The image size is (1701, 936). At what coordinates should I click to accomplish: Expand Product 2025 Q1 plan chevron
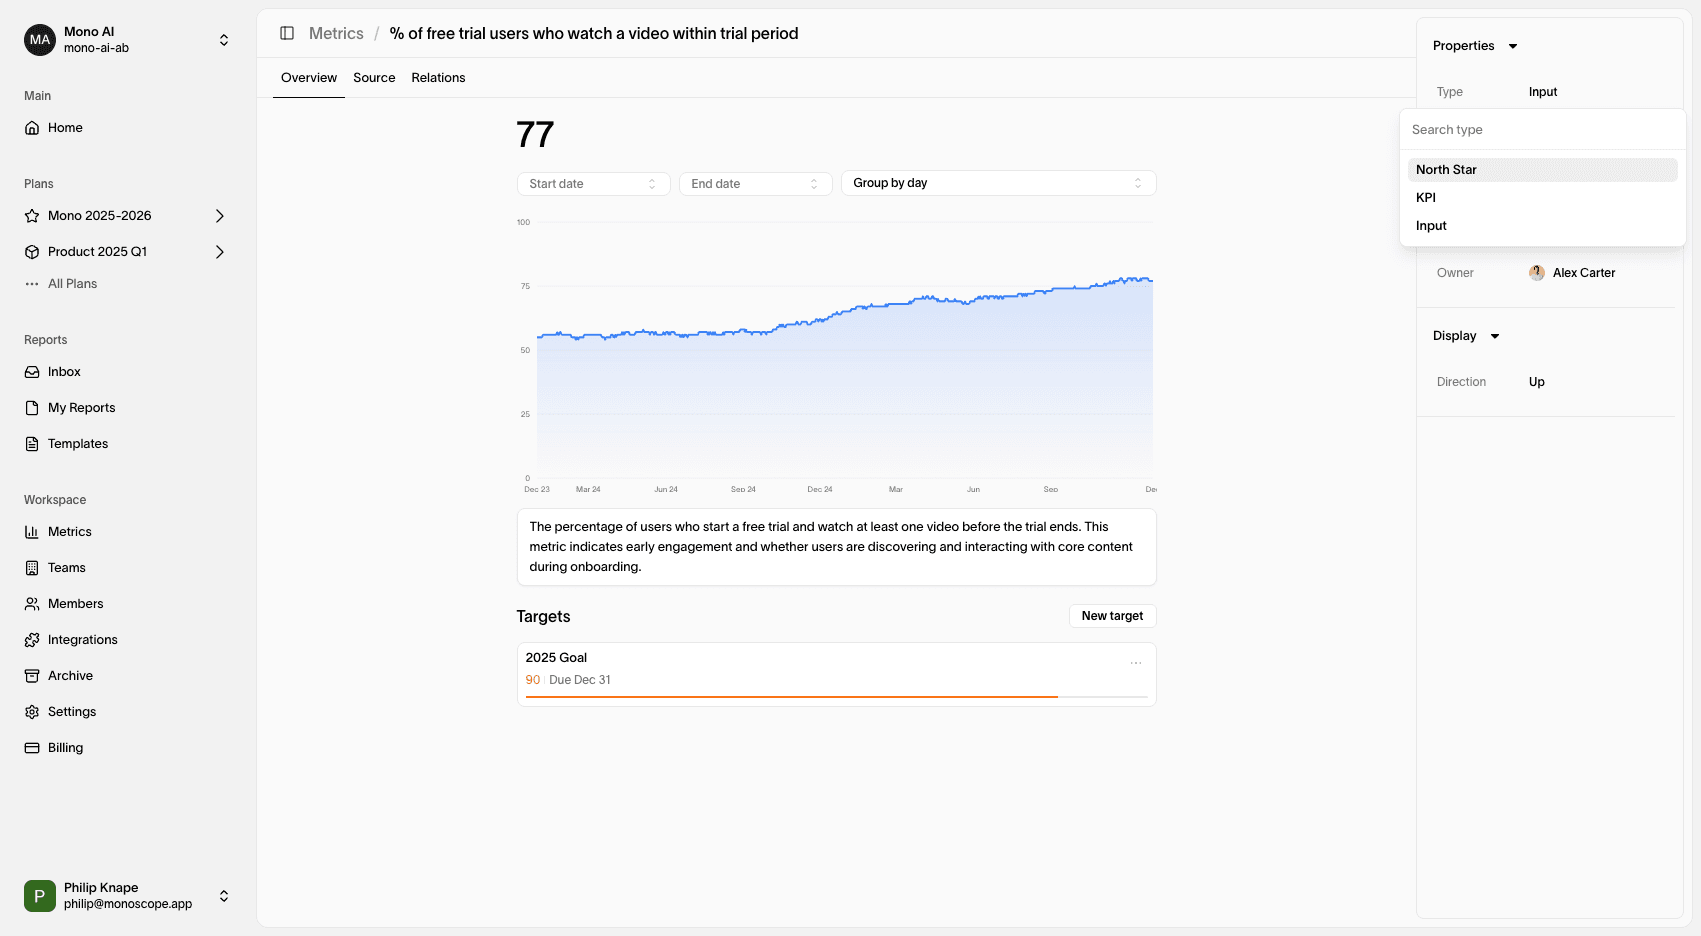tap(220, 252)
